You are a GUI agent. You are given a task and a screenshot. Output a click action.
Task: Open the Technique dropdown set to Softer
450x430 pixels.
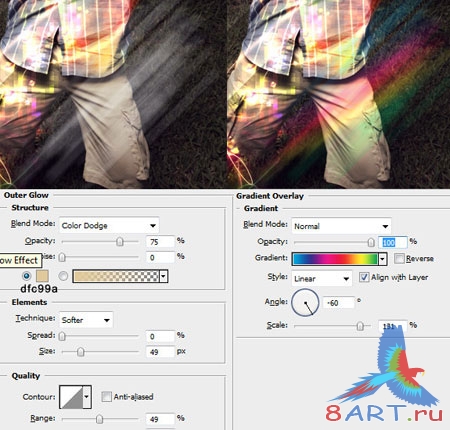point(86,320)
